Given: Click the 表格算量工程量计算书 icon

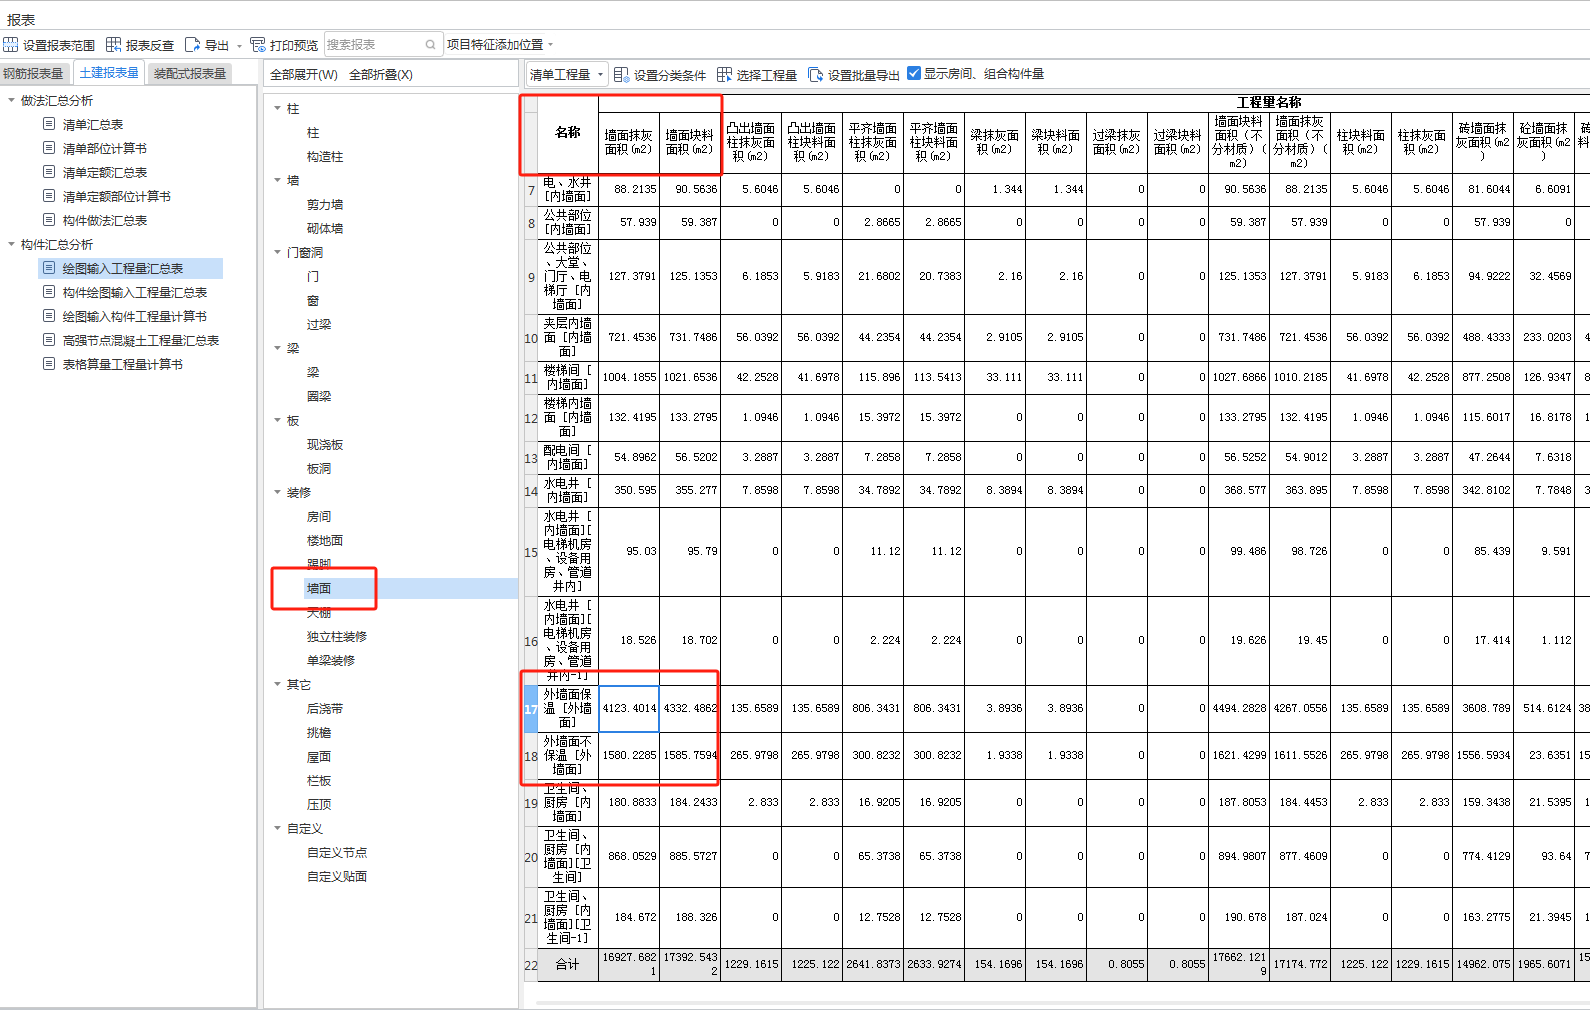Looking at the screenshot, I should coord(49,364).
